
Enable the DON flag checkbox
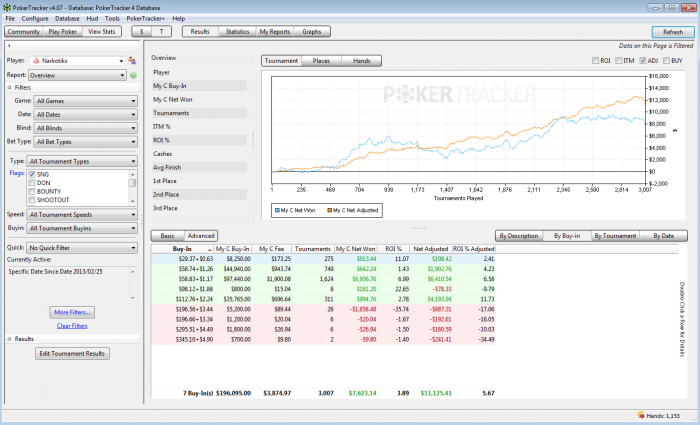(32, 183)
